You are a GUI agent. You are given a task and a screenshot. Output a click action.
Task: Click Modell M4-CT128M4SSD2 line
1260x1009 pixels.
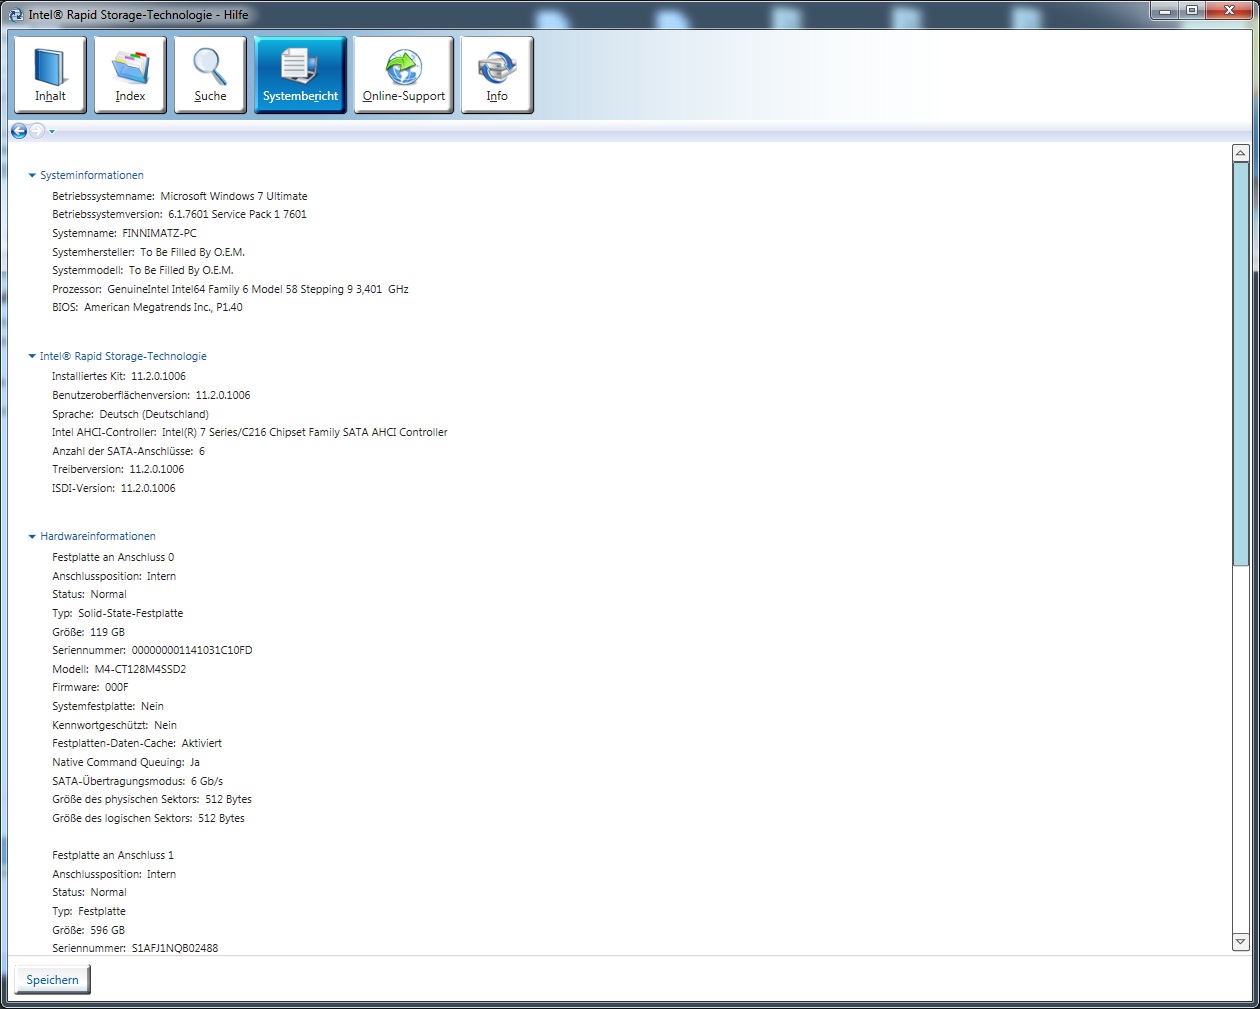pos(119,669)
